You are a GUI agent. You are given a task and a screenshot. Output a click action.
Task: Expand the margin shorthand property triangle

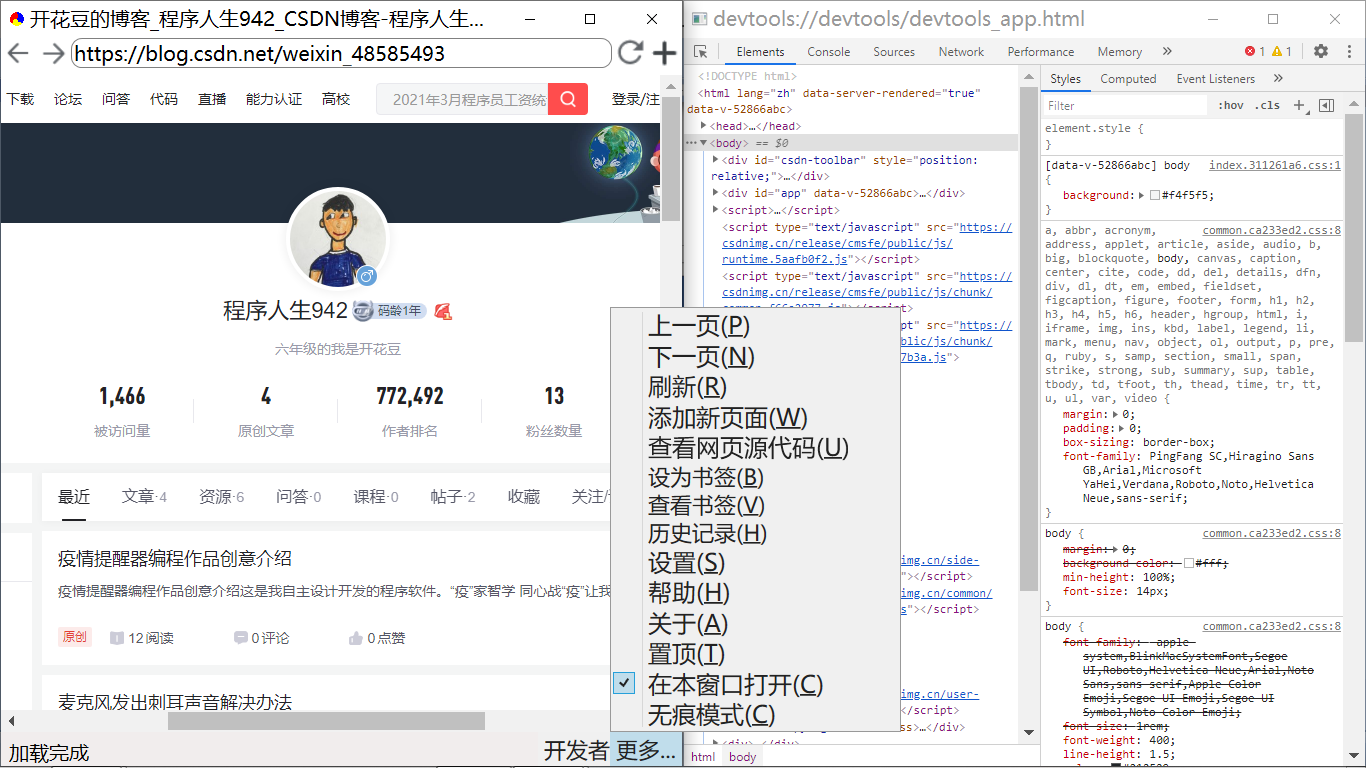point(1116,414)
